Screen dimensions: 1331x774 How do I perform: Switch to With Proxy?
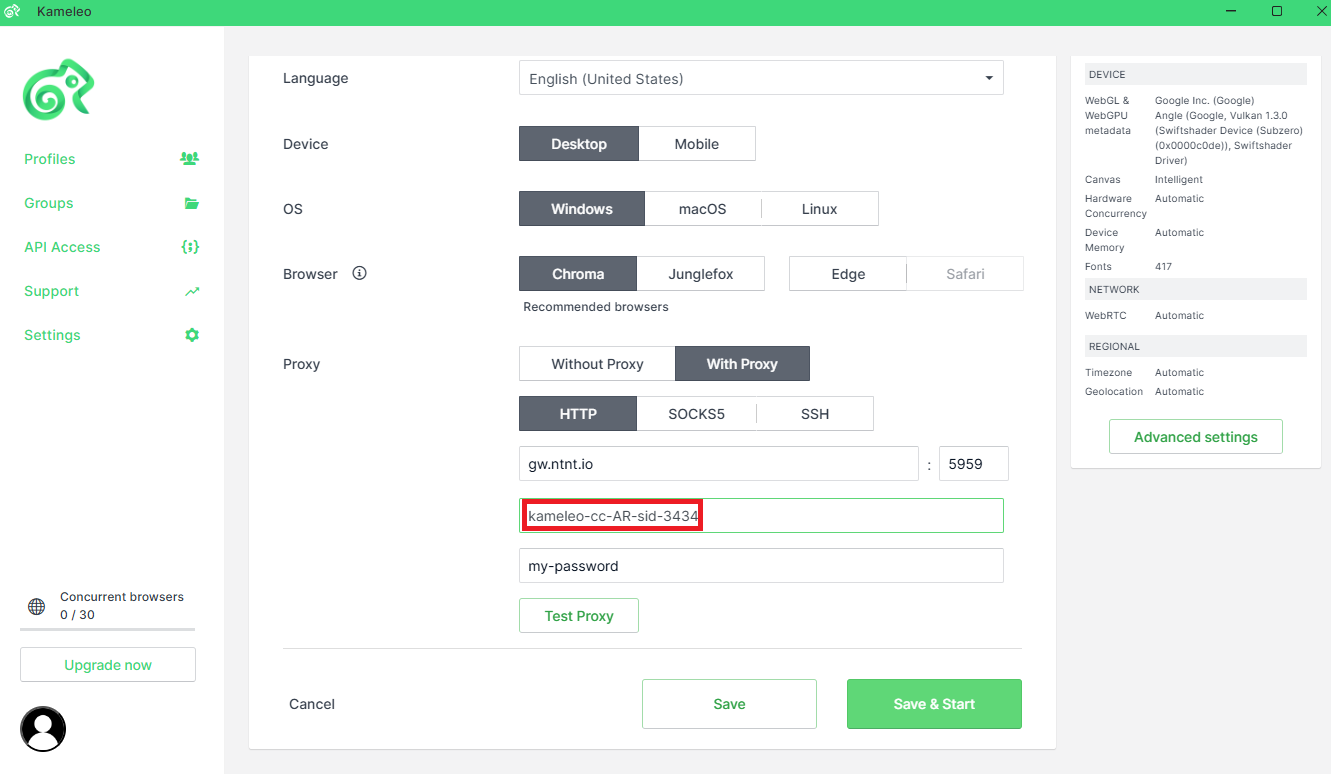point(742,364)
